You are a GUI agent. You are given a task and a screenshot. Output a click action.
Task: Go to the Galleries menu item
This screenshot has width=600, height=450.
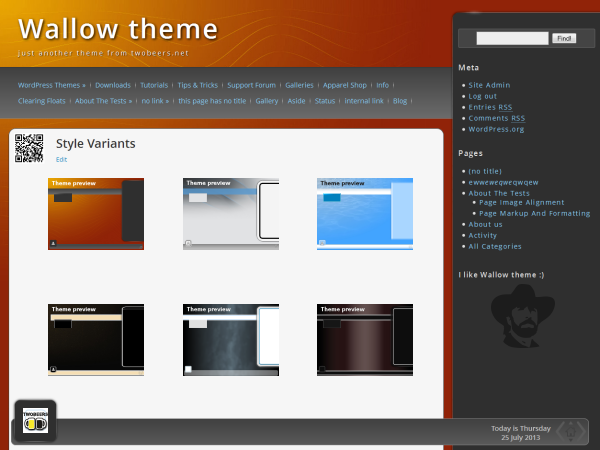[299, 86]
